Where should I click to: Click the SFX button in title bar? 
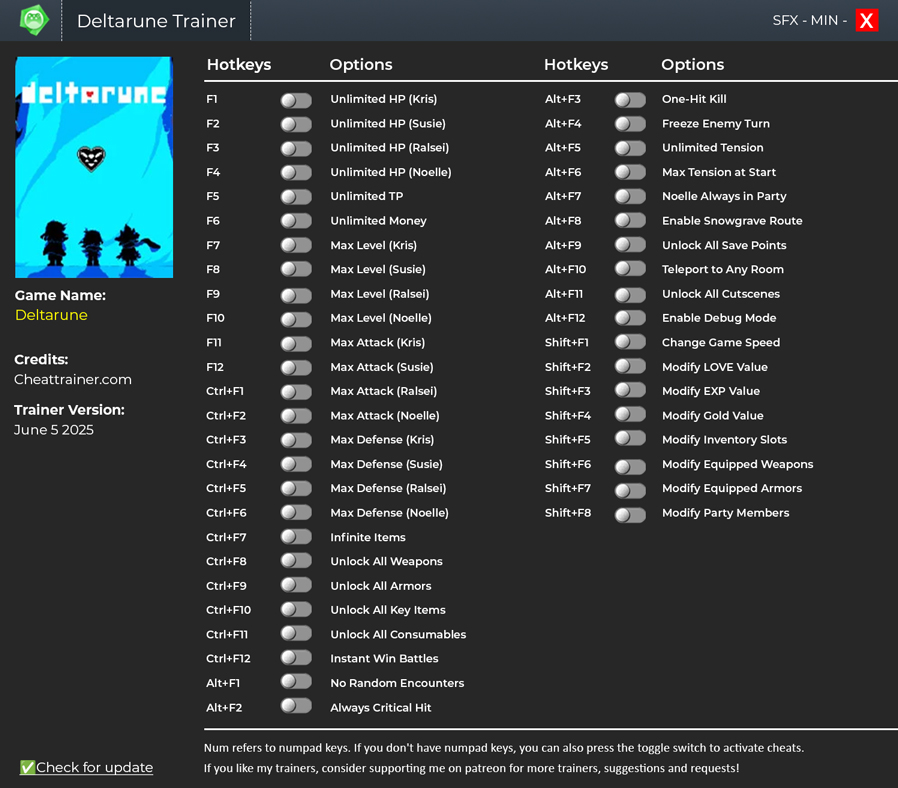785,21
